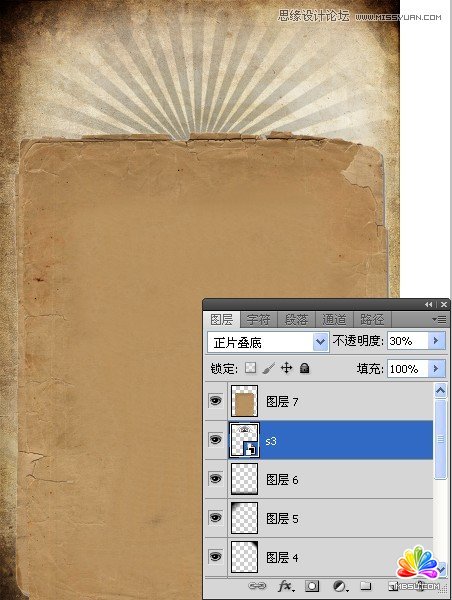Image resolution: width=452 pixels, height=600 pixels.
Task: Create new fill or adjustment layer
Action: pos(339,586)
